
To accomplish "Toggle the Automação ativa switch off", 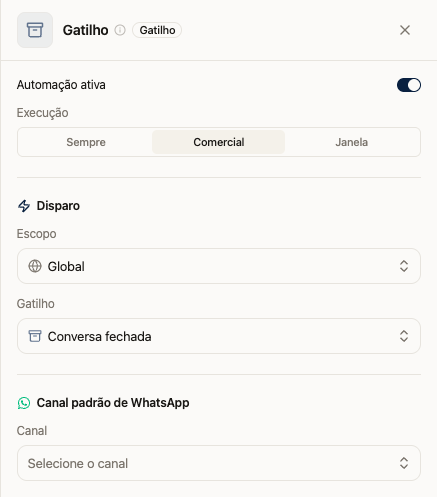I will point(409,85).
